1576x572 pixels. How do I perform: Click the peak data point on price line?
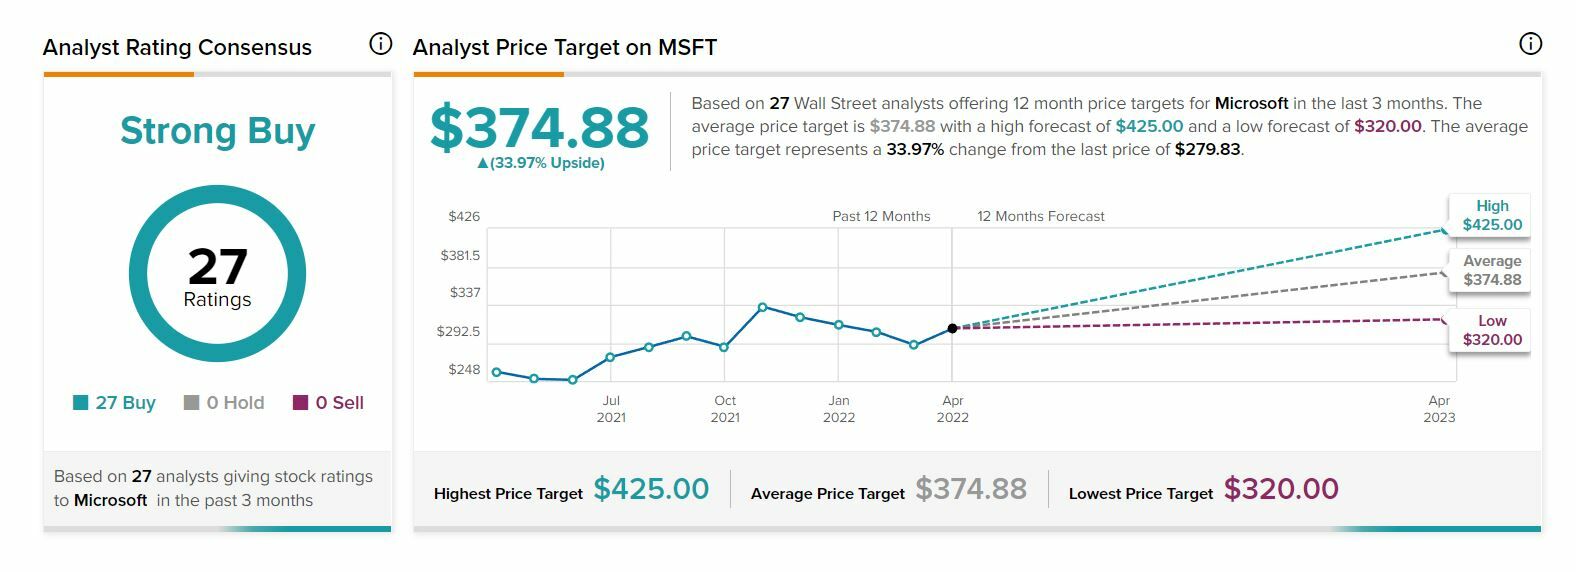[762, 307]
